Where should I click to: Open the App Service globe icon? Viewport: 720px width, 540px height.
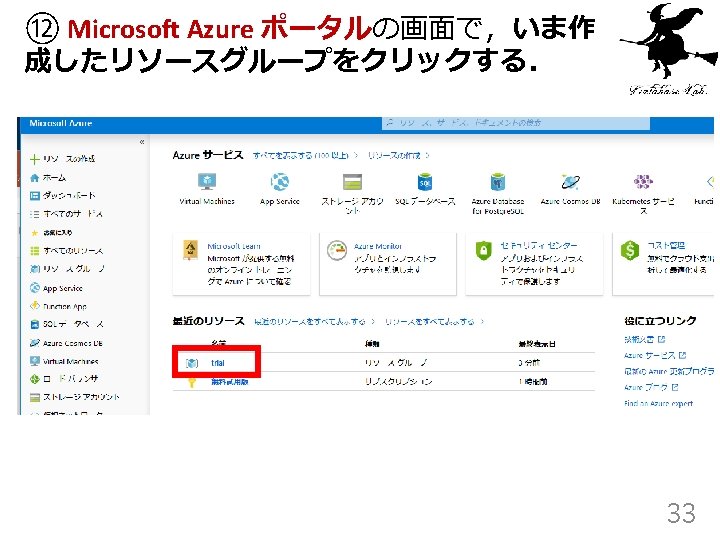tap(280, 182)
